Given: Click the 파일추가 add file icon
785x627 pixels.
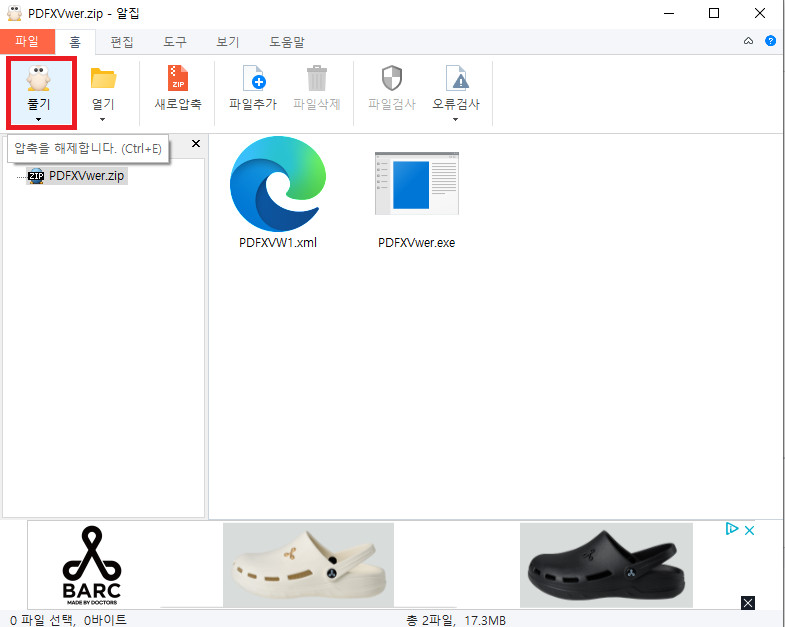Looking at the screenshot, I should pos(253,78).
